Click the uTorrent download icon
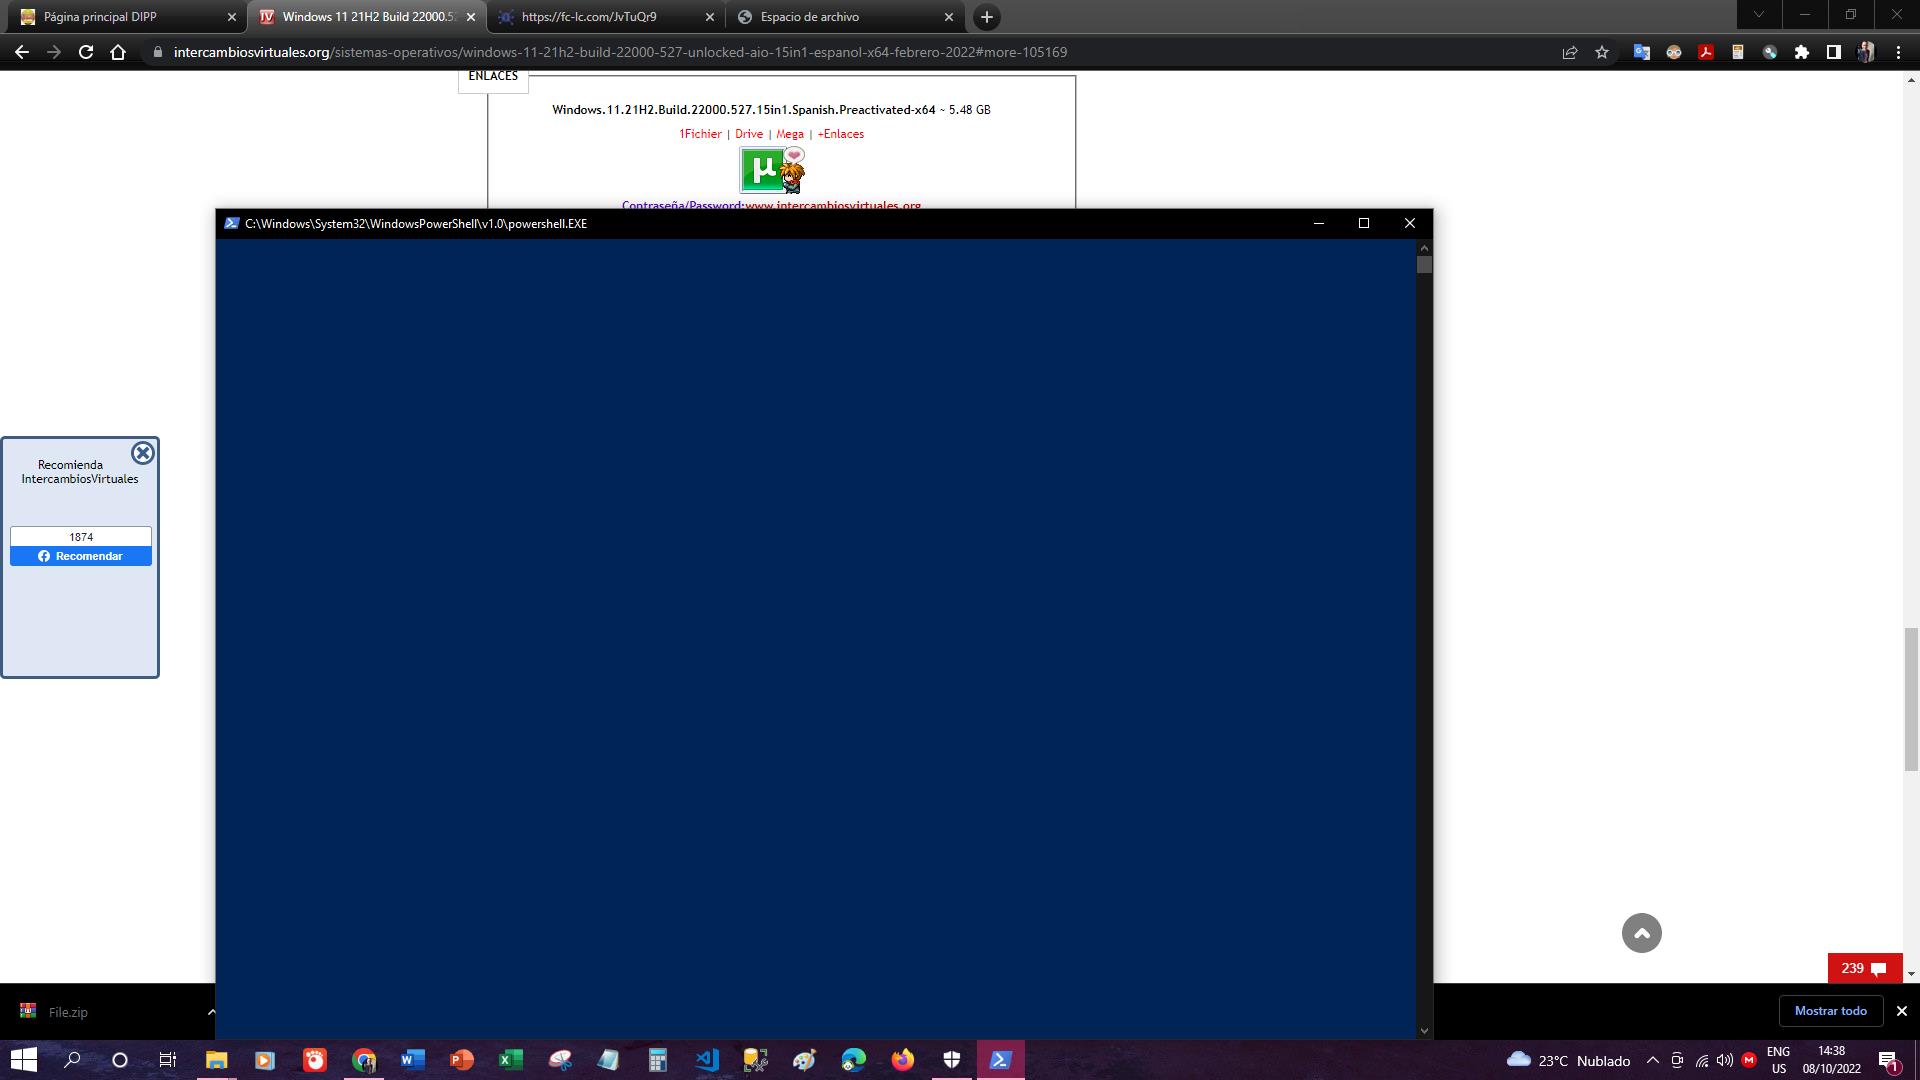 pyautogui.click(x=763, y=170)
